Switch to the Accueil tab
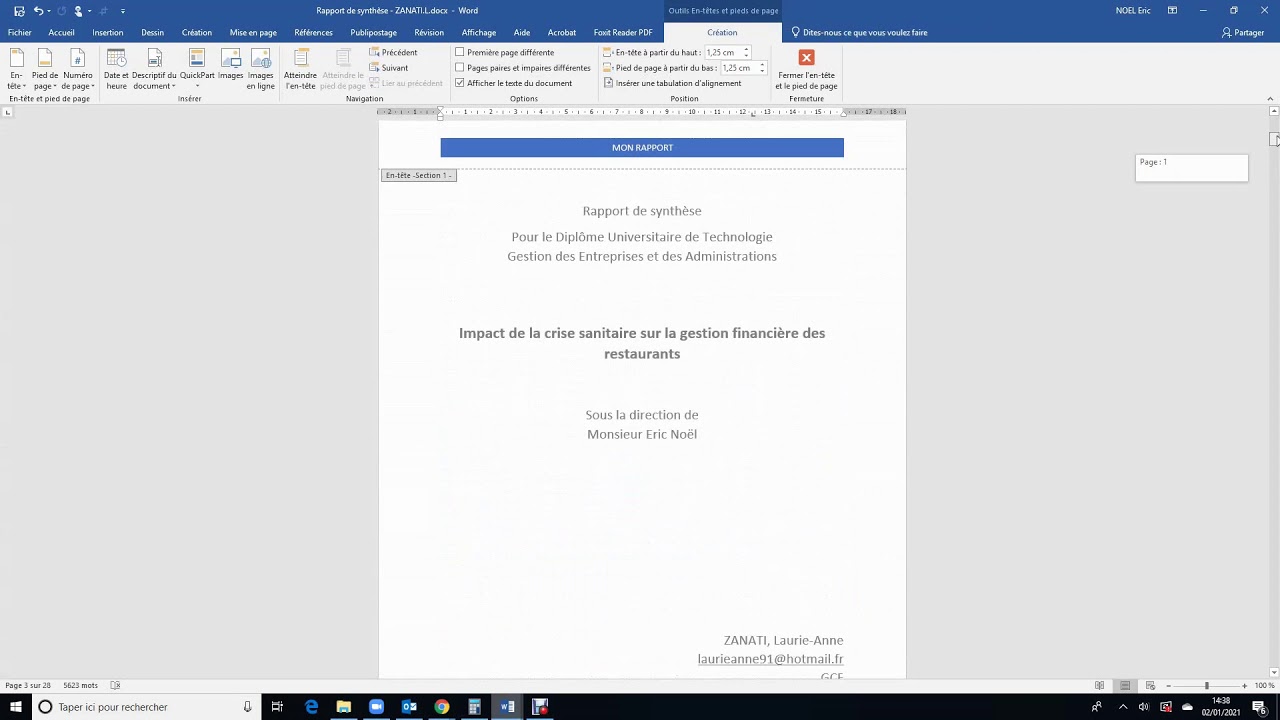The image size is (1280, 720). pyautogui.click(x=61, y=32)
